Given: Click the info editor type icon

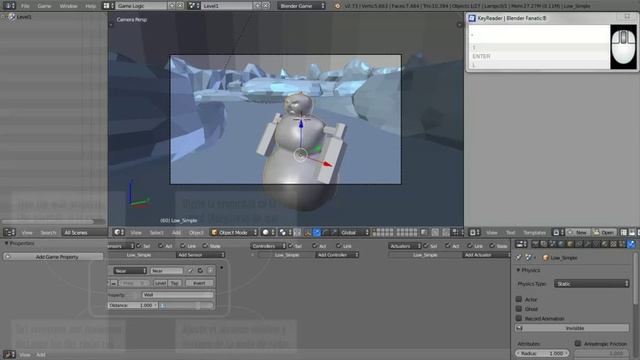Looking at the screenshot, I should [x=9, y=6].
